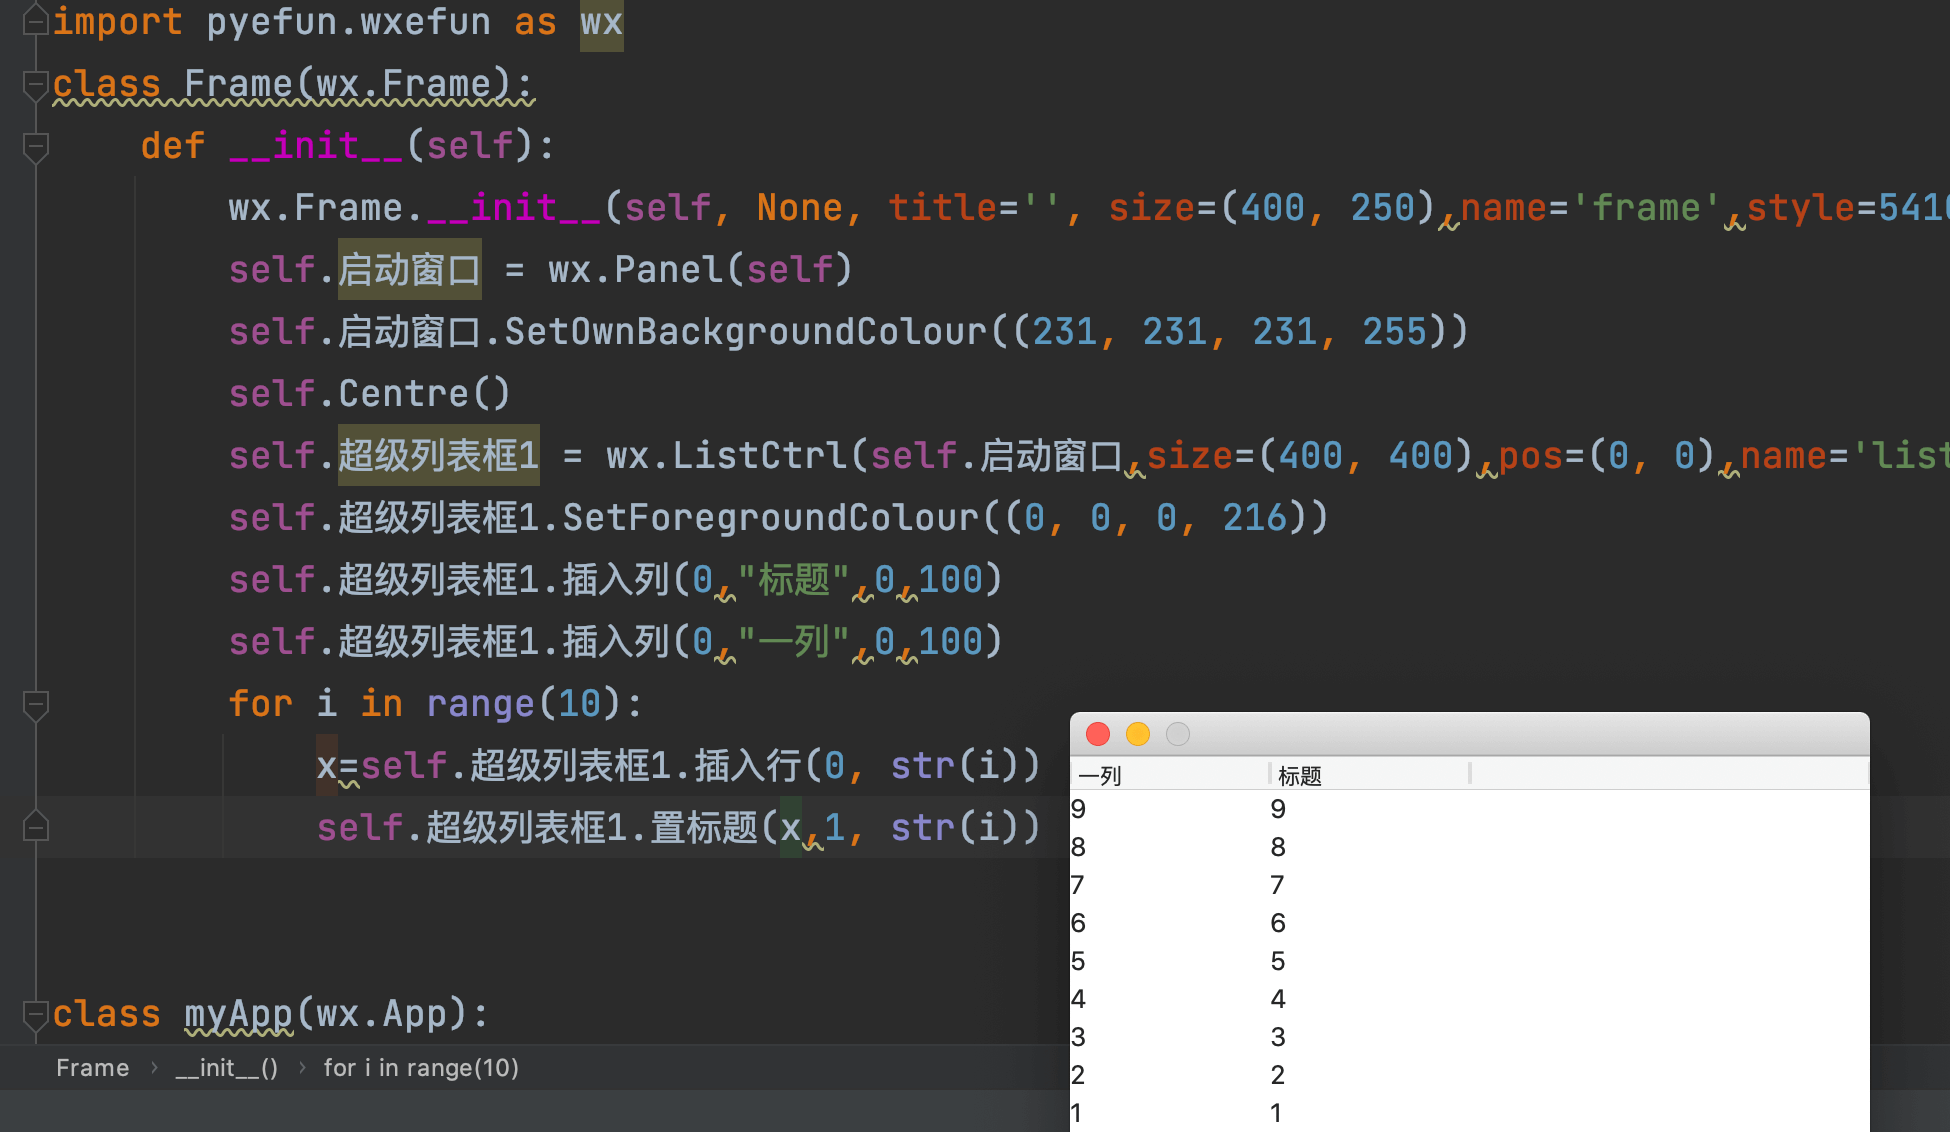Click value 4 in the 标题 column
1950x1132 pixels.
(1278, 999)
